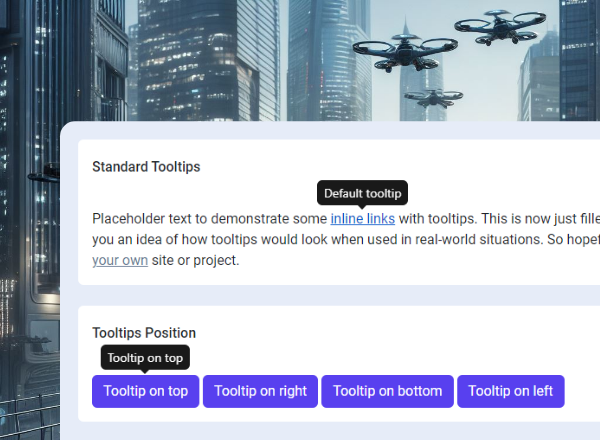
Task: Open the "your own" link
Action: click(120, 261)
